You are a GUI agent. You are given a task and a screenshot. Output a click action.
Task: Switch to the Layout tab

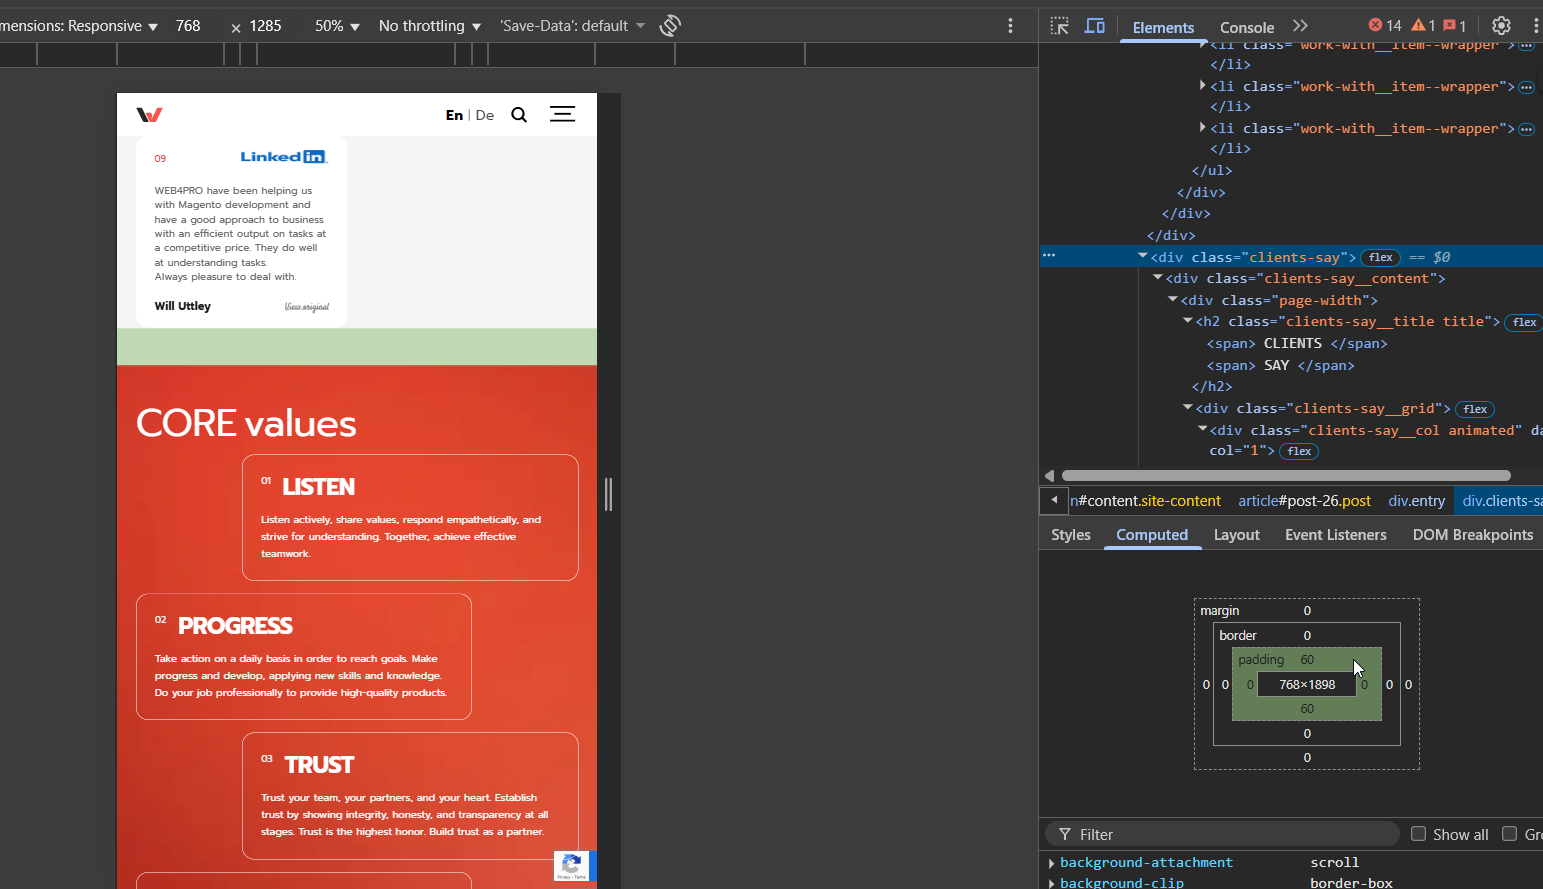tap(1236, 535)
